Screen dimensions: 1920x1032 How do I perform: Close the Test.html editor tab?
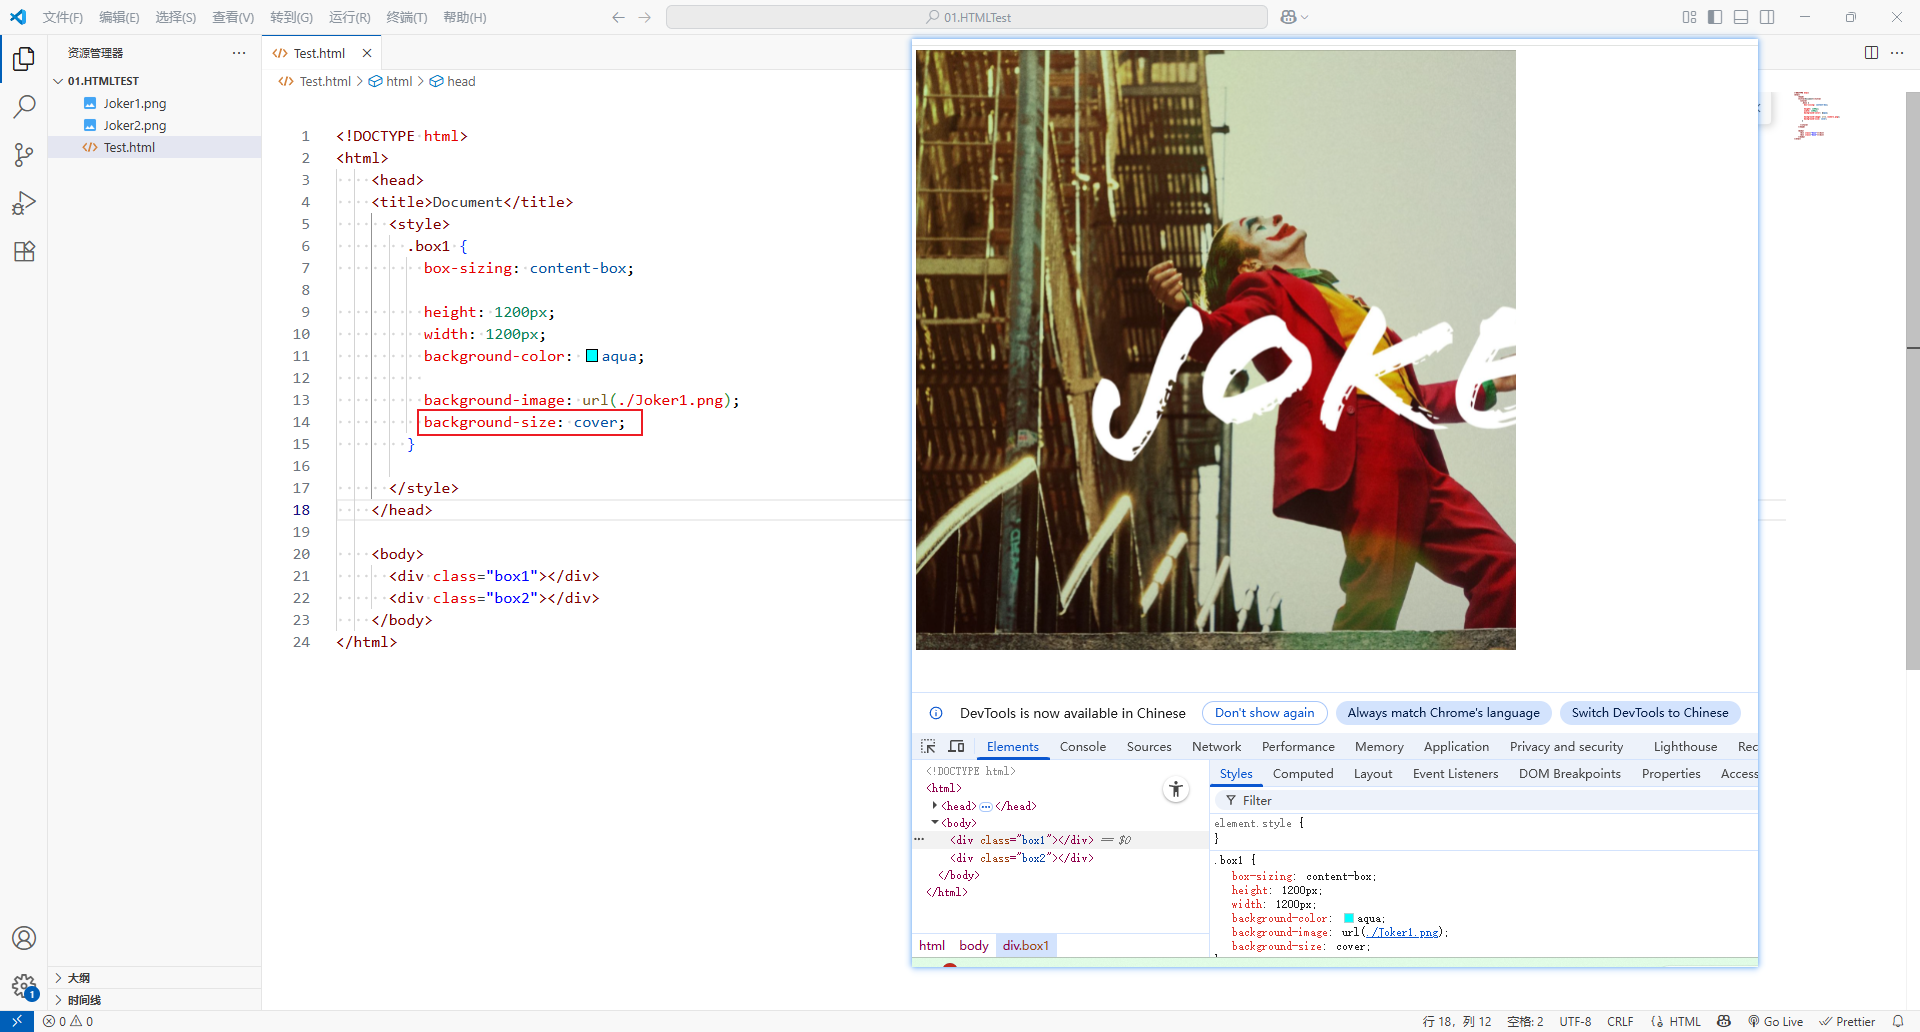[x=367, y=53]
